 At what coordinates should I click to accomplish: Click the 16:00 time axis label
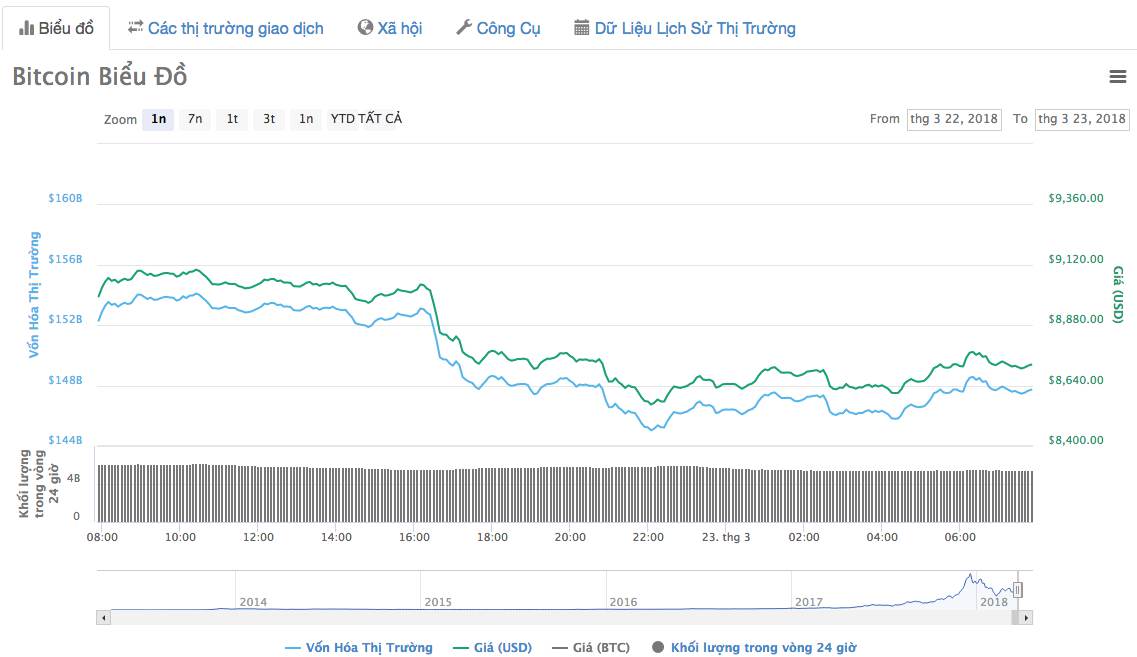[x=414, y=537]
